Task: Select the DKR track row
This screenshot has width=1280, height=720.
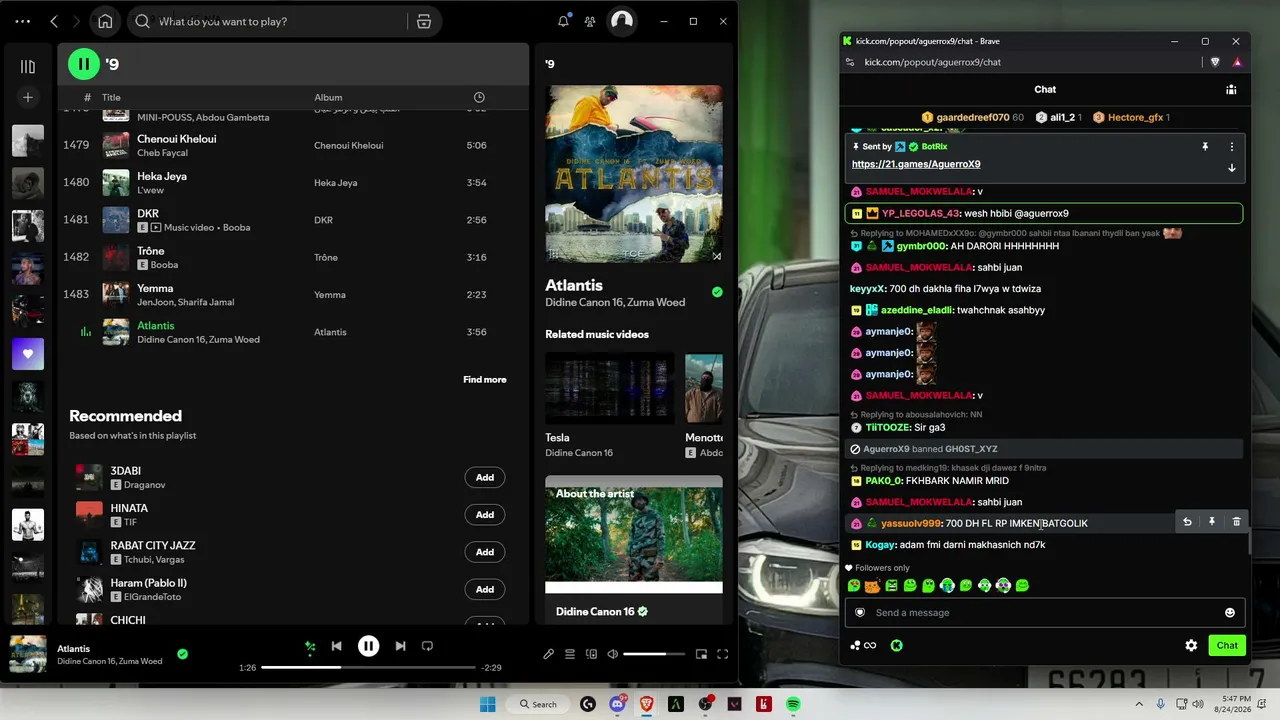Action: click(x=292, y=220)
